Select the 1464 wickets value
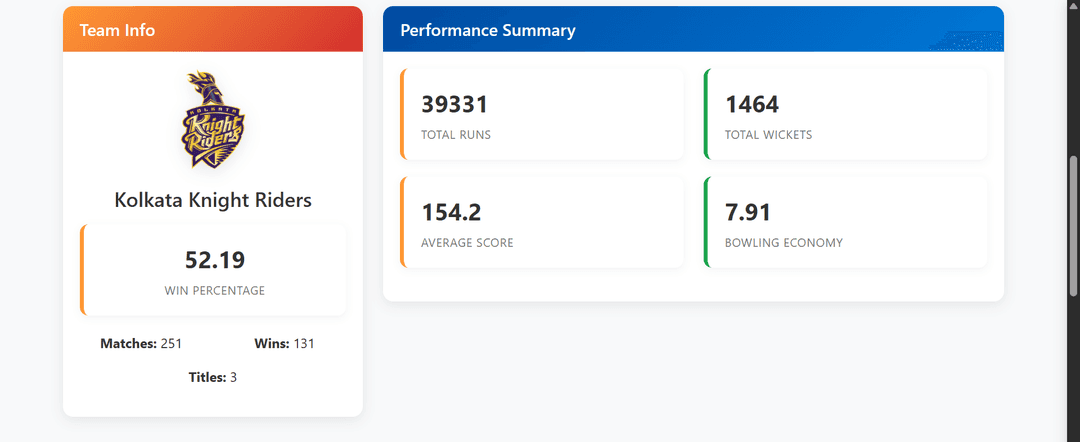Viewport: 1080px width, 442px height. click(x=752, y=105)
